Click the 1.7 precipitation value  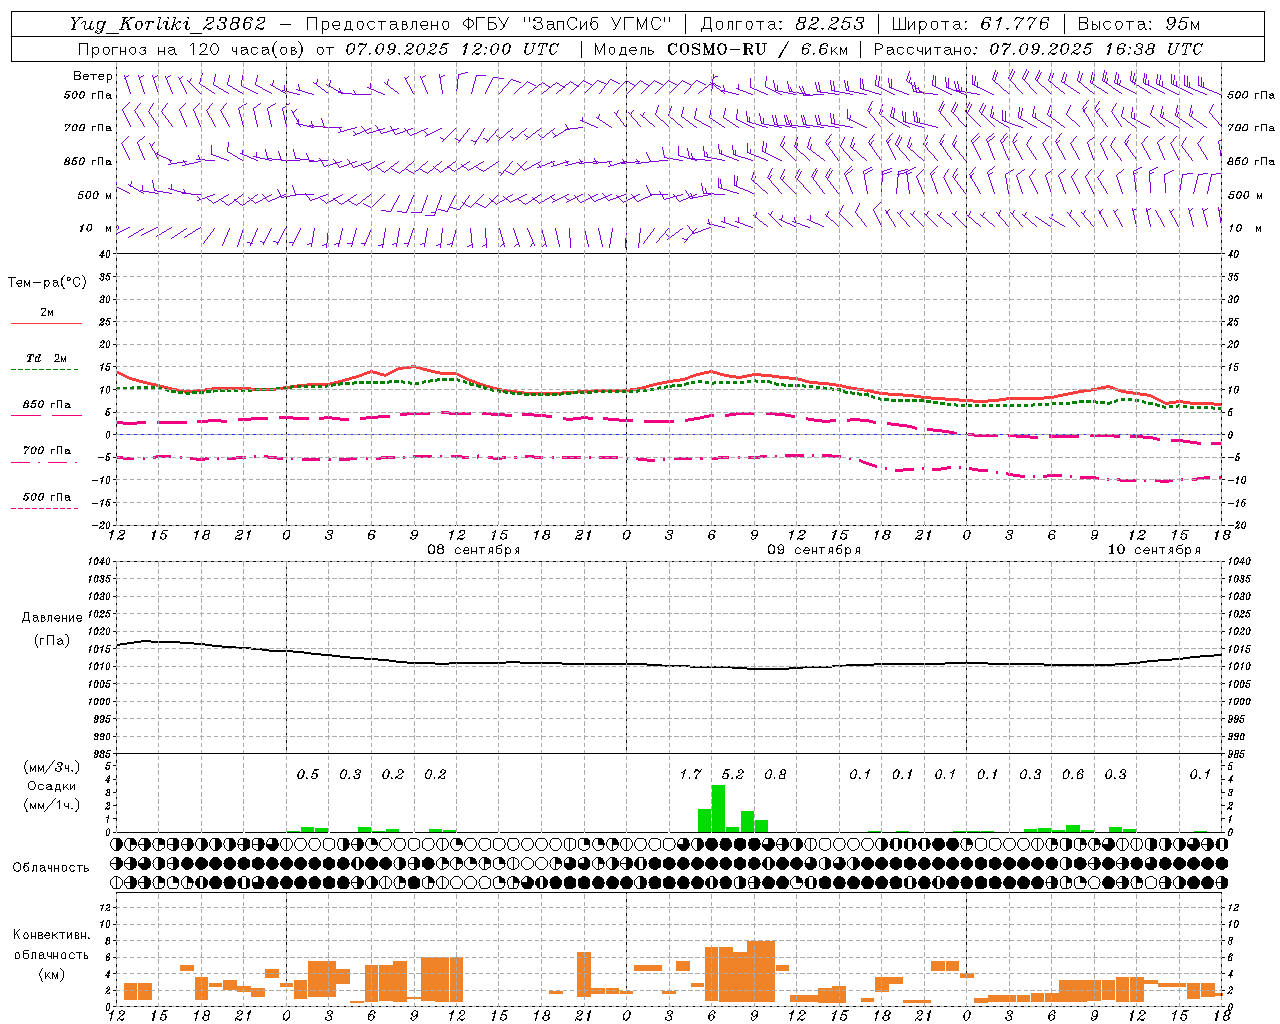point(690,775)
